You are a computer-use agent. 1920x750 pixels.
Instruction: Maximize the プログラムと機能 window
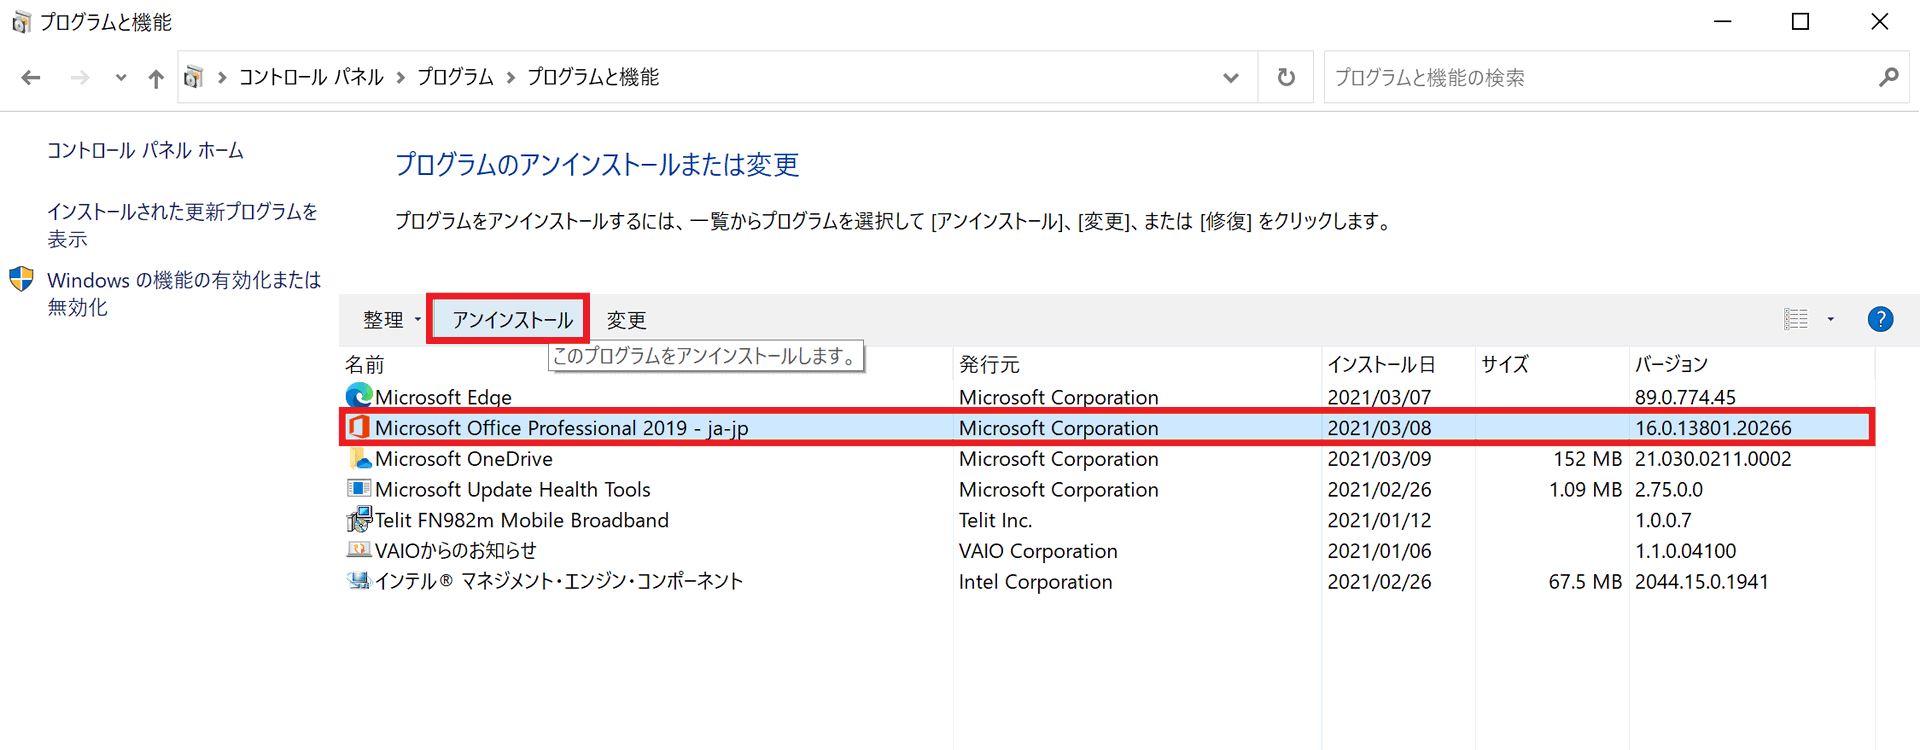(x=1800, y=22)
